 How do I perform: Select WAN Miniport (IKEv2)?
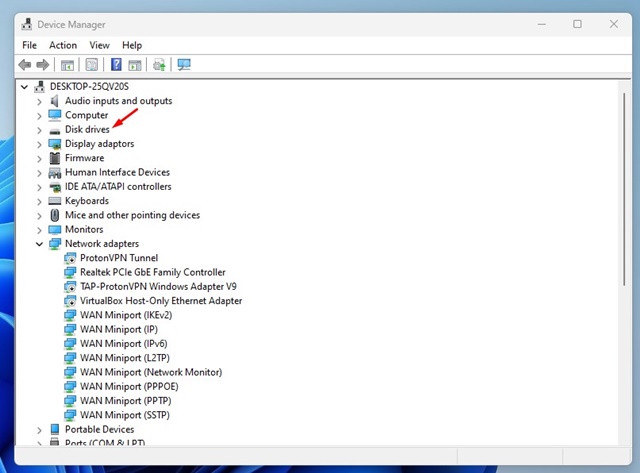(x=126, y=315)
